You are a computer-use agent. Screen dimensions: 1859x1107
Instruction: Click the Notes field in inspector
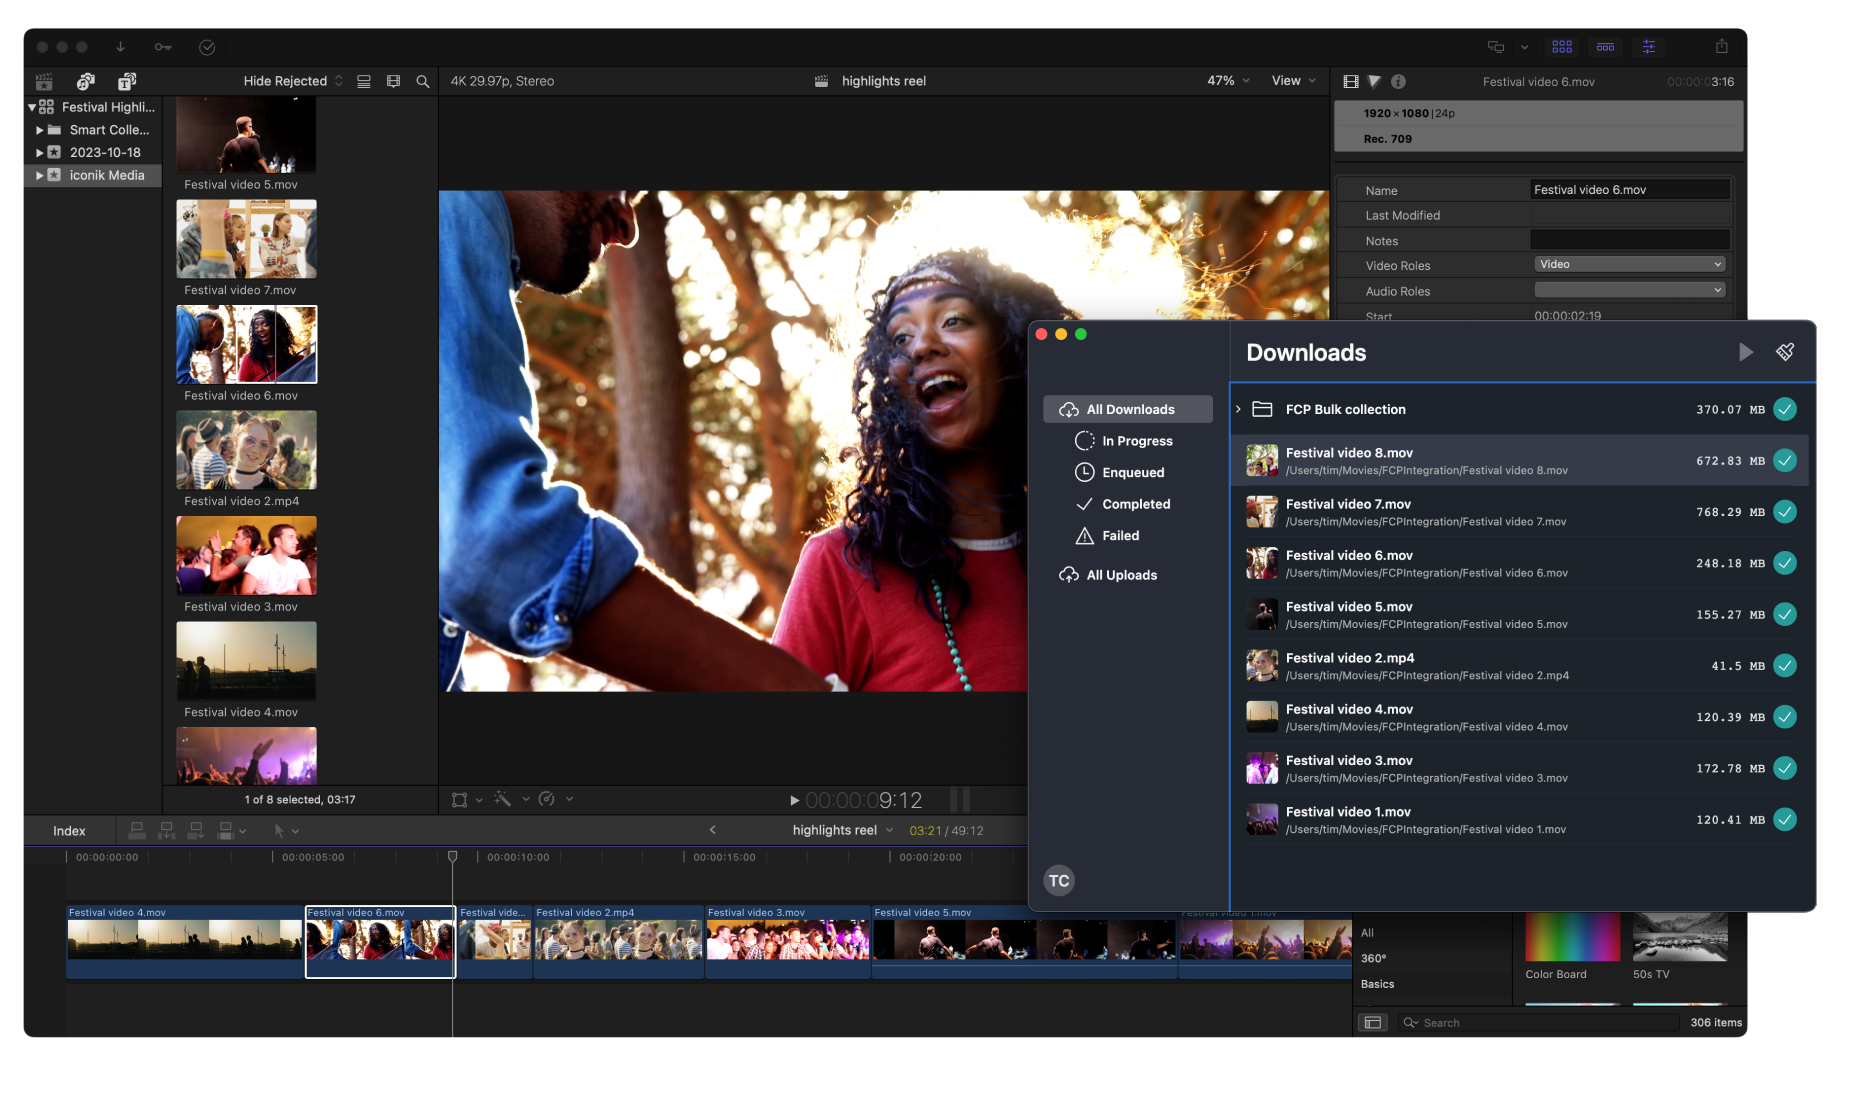point(1629,240)
